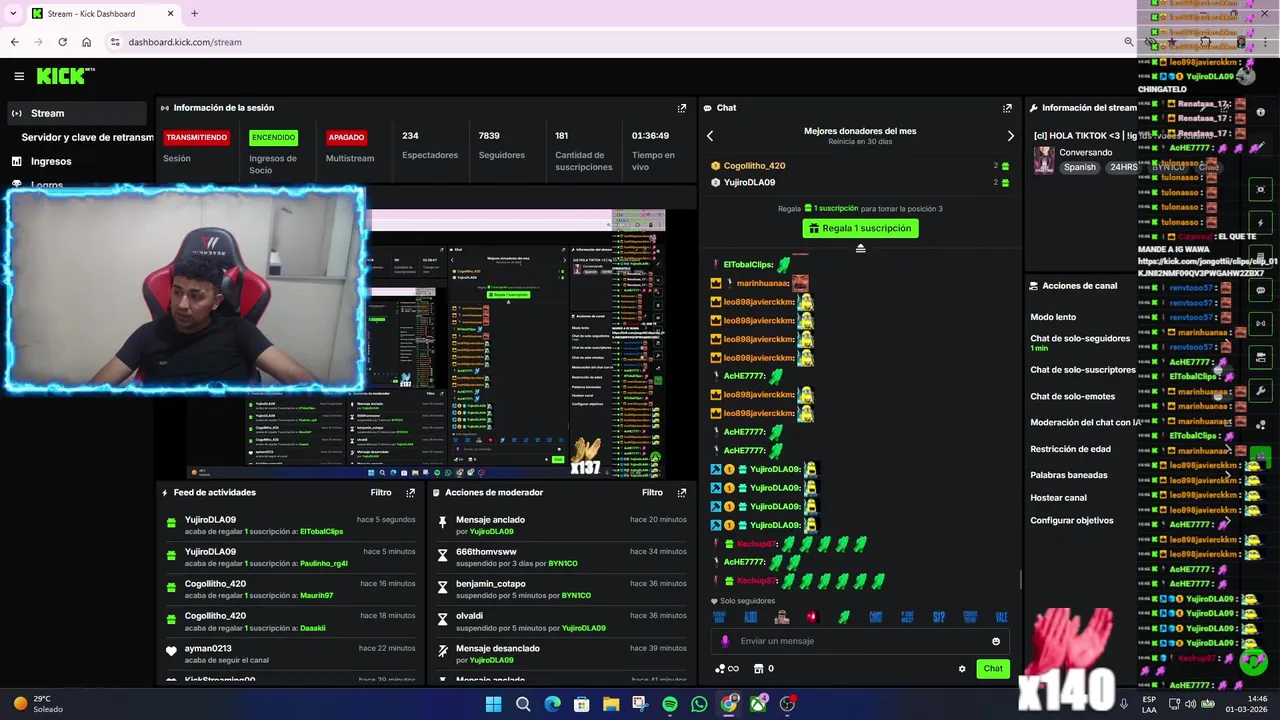Click the Spanish stream tag
Viewport: 1280px width, 720px height.
1080,168
